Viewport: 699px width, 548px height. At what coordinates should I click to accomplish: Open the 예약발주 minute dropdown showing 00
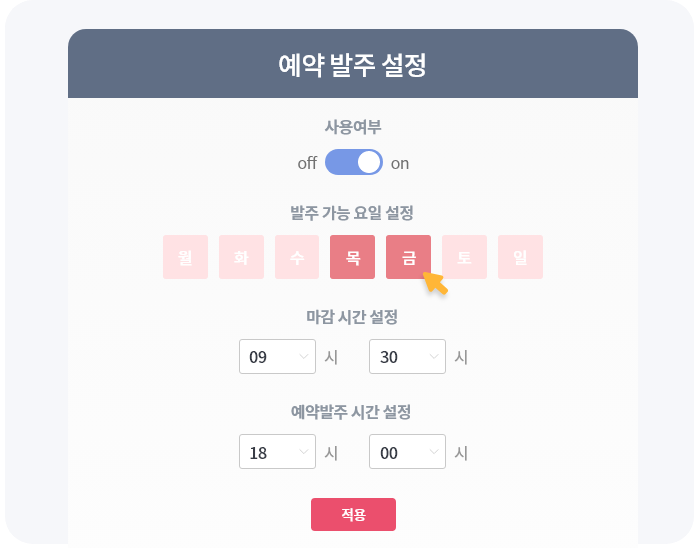(407, 452)
